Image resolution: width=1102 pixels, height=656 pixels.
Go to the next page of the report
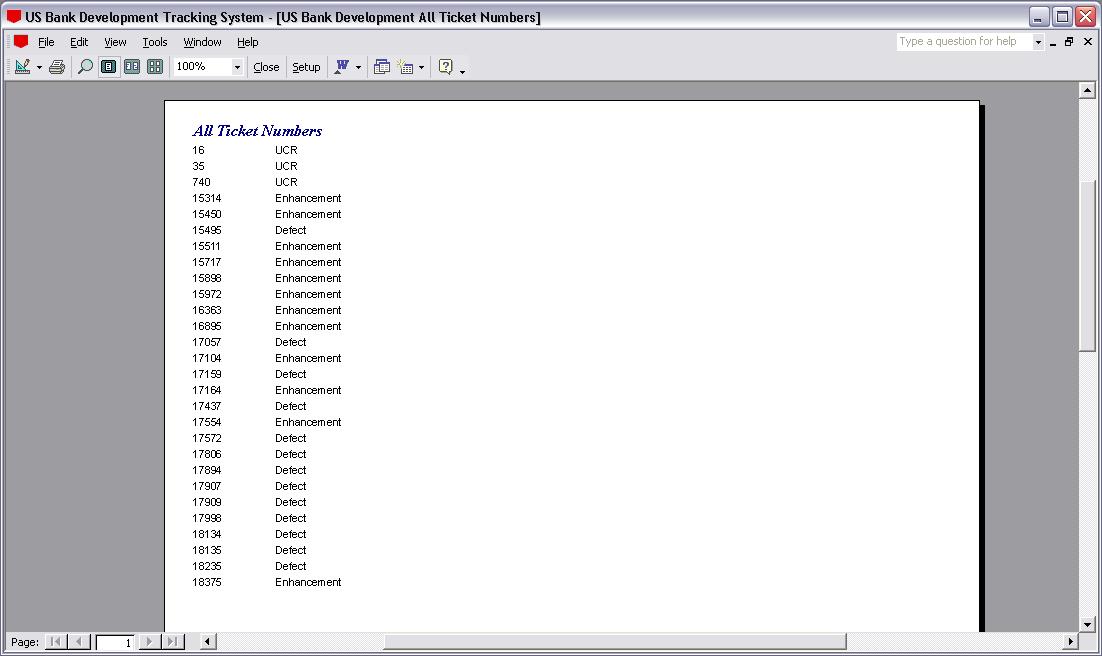(x=149, y=642)
